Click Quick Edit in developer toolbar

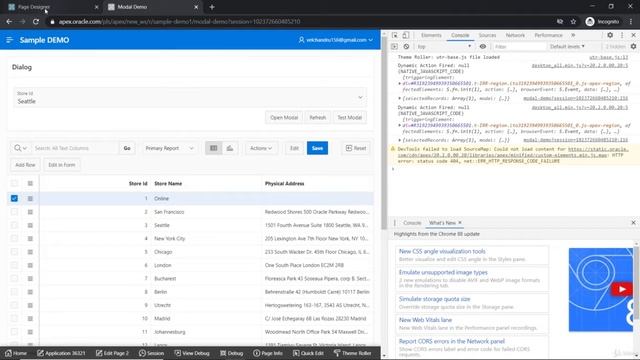(x=308, y=353)
